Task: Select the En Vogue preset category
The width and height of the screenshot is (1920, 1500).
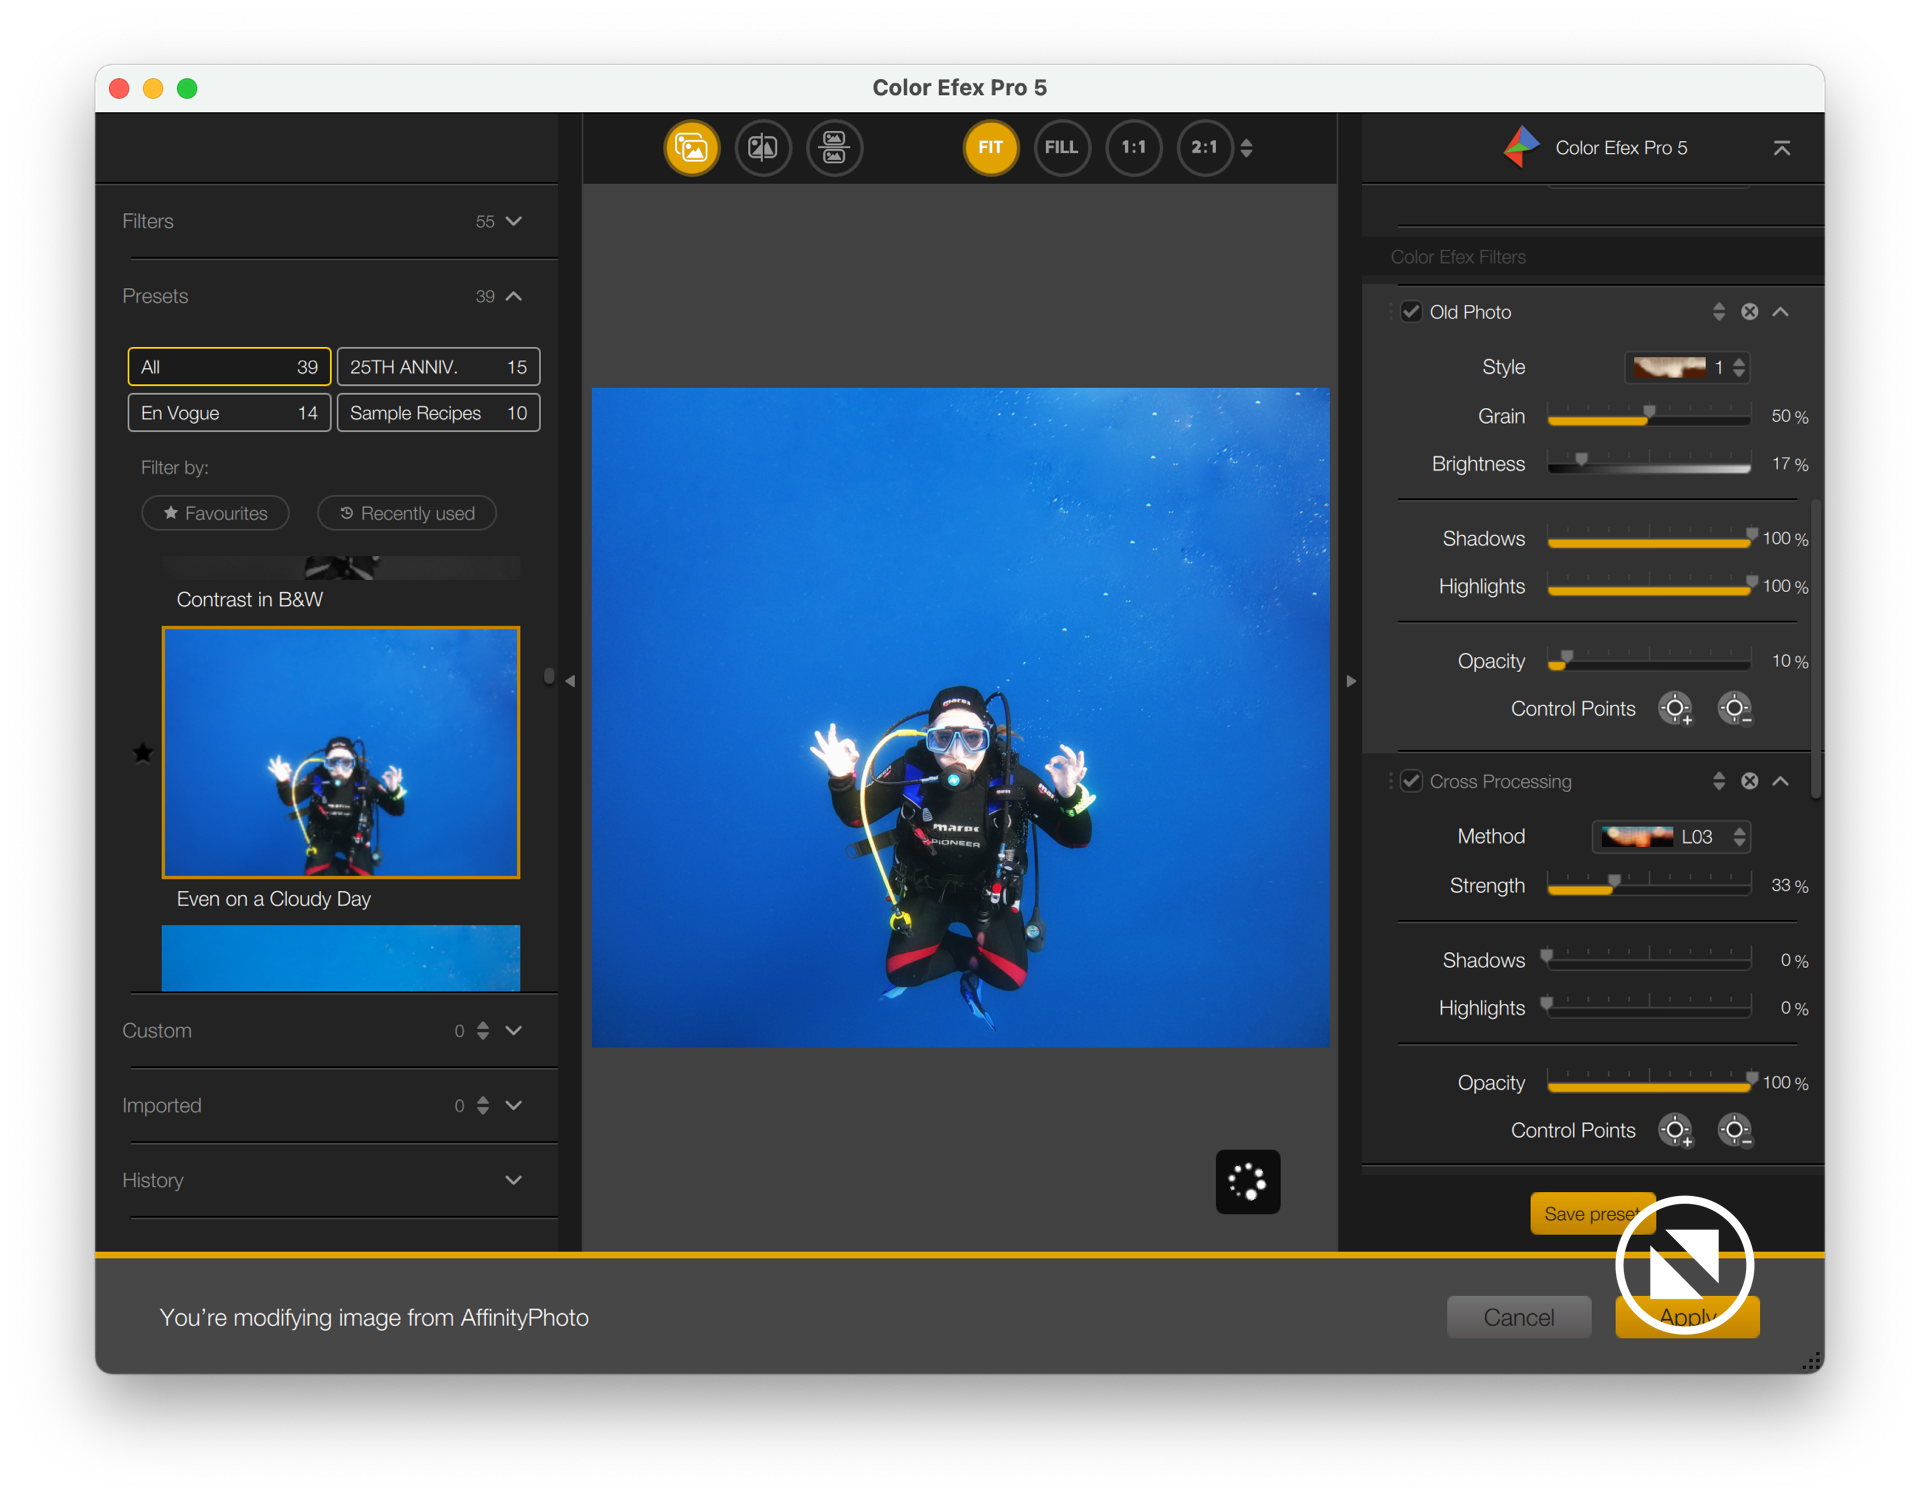Action: pyautogui.click(x=229, y=413)
